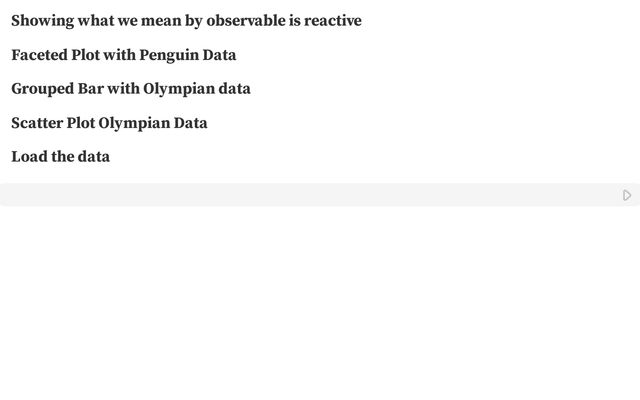Click the 'Showing what we mean by observable is reactive' heading
Image resolution: width=640 pixels, height=400 pixels.
(186, 21)
